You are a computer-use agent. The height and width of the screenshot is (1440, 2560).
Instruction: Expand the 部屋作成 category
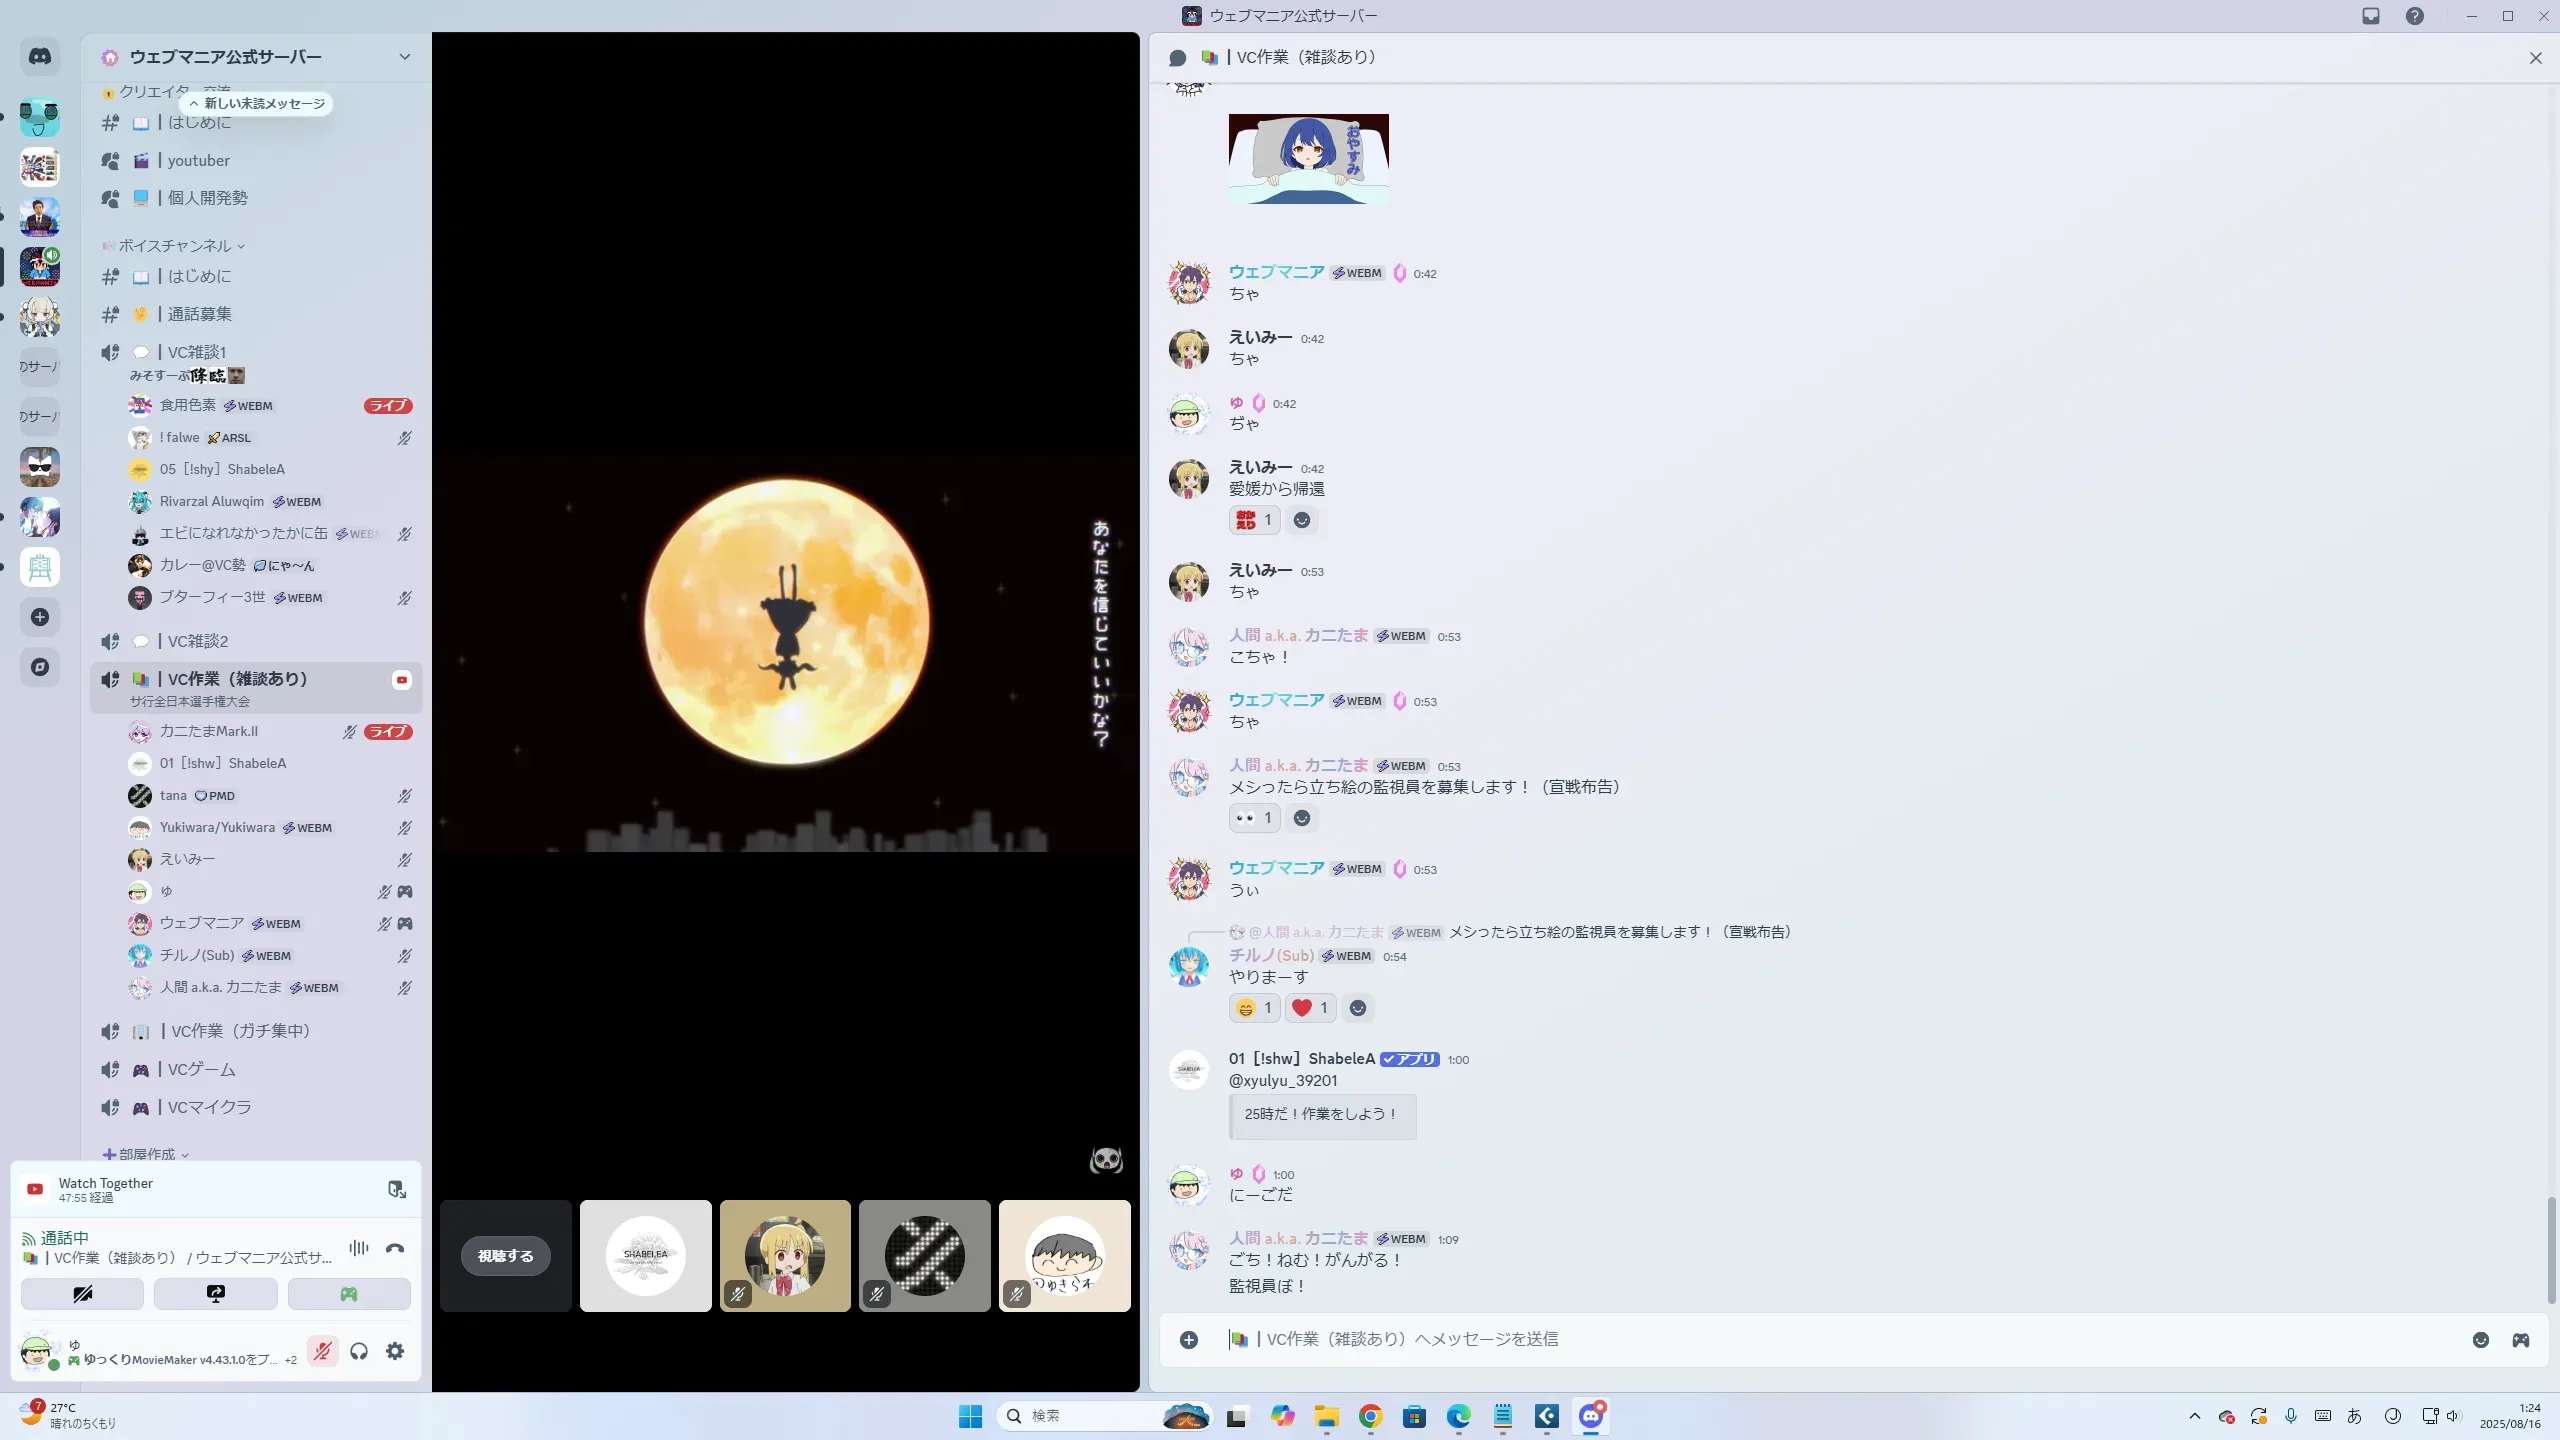146,1154
